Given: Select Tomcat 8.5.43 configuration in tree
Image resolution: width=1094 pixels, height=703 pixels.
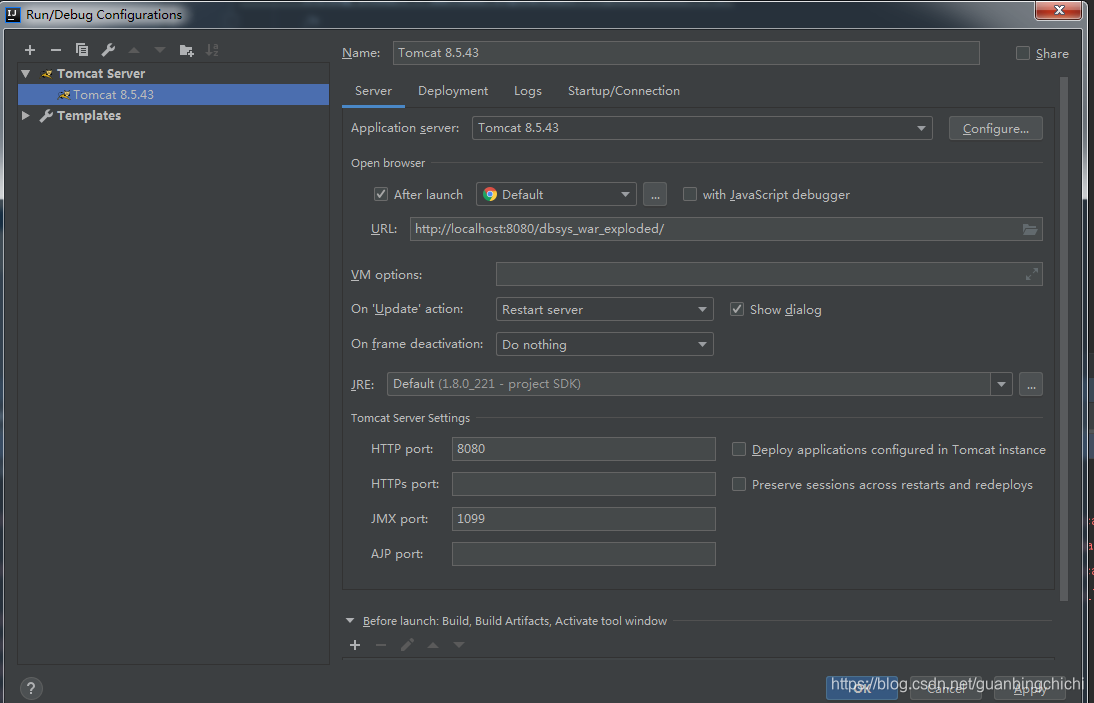Looking at the screenshot, I should [173, 95].
